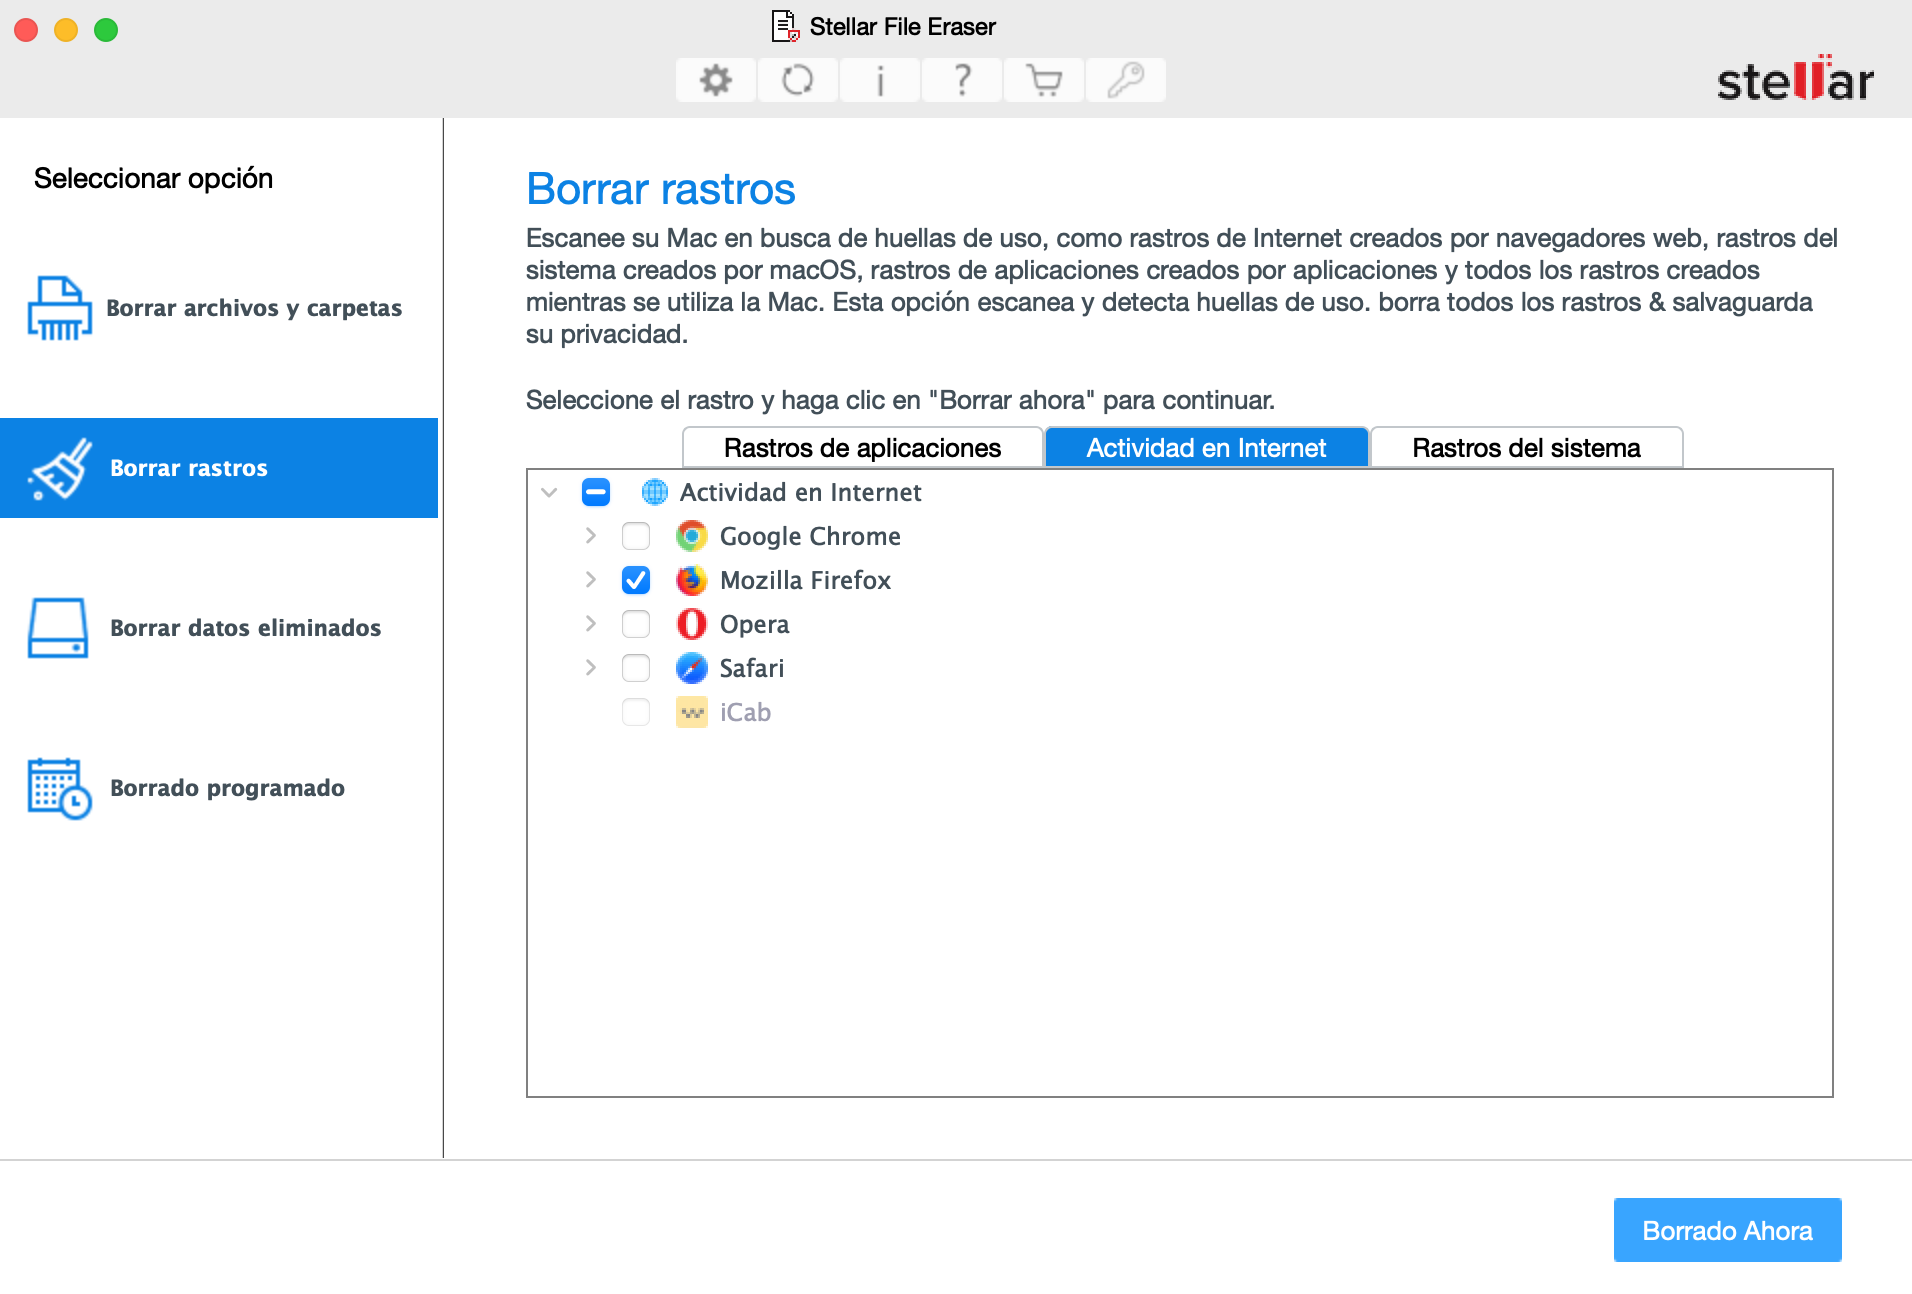The height and width of the screenshot is (1294, 1912).
Task: Click the Stellar logo
Action: click(1795, 80)
